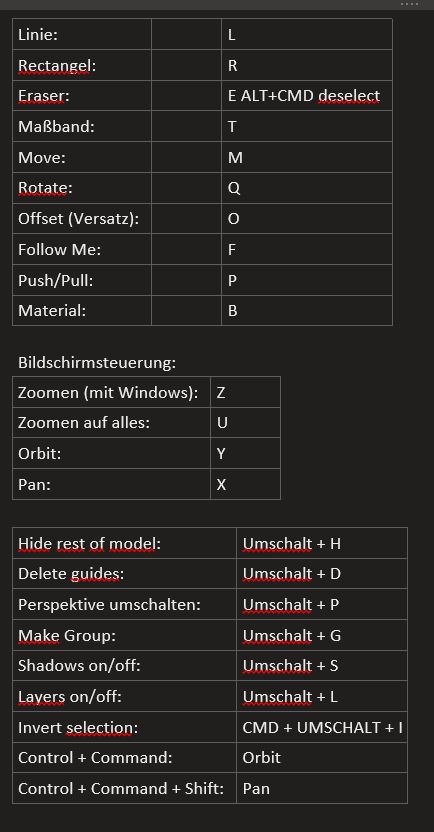Click the Maßband: table cell
Screen dimensions: 434x832
coord(82,126)
